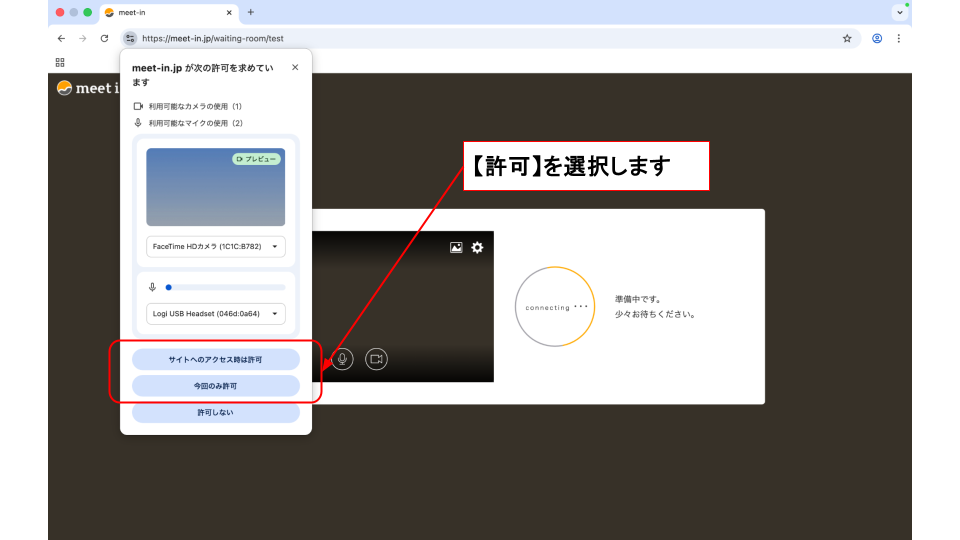Select the meet-in browser tab
Image resolution: width=960 pixels, height=540 pixels.
(165, 12)
